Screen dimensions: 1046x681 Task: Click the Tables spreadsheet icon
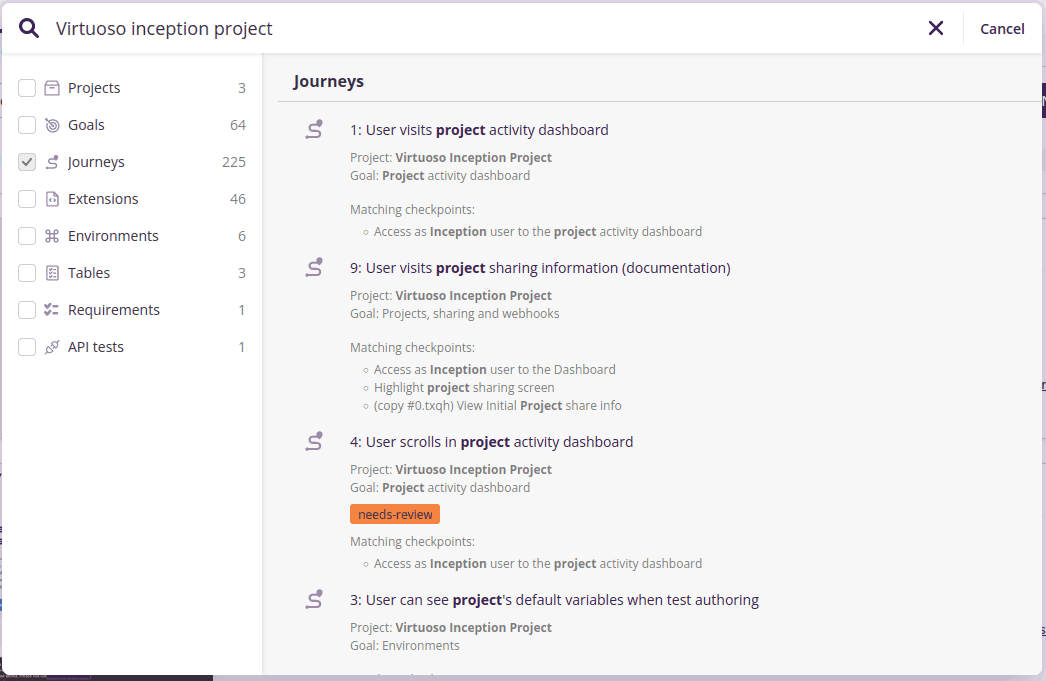53,273
